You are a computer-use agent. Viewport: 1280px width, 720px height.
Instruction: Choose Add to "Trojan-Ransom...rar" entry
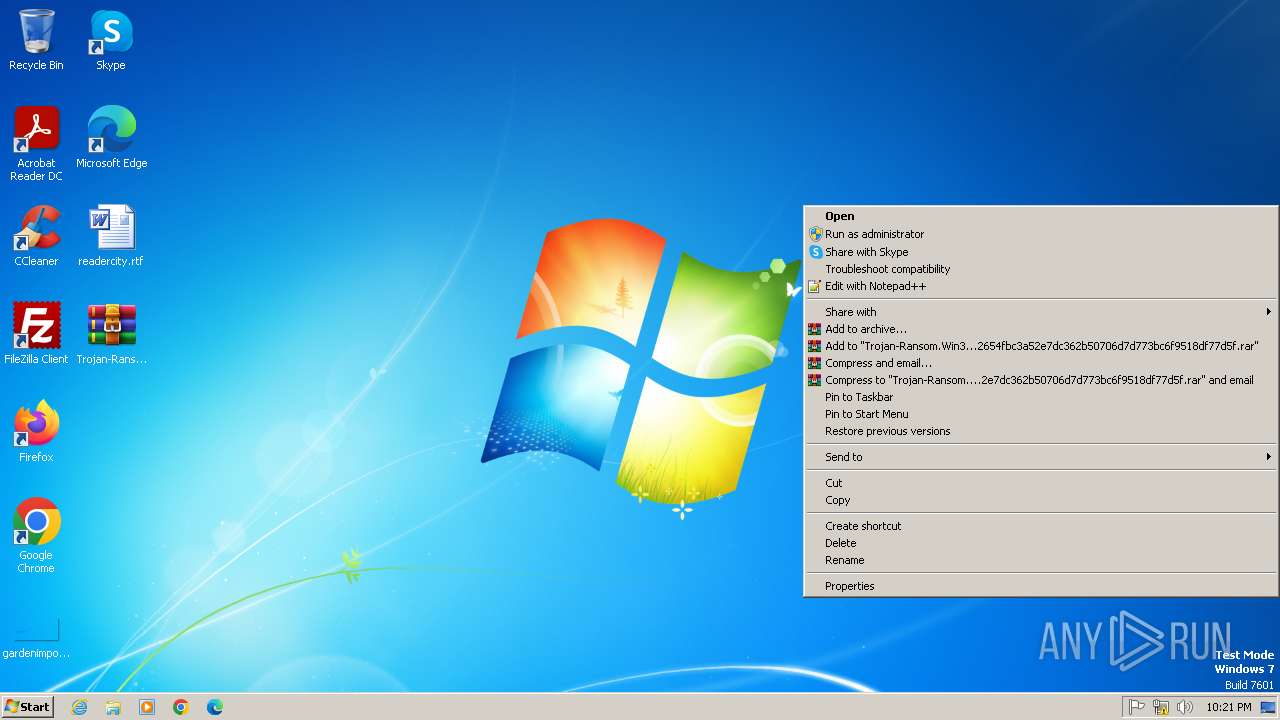click(x=1040, y=346)
